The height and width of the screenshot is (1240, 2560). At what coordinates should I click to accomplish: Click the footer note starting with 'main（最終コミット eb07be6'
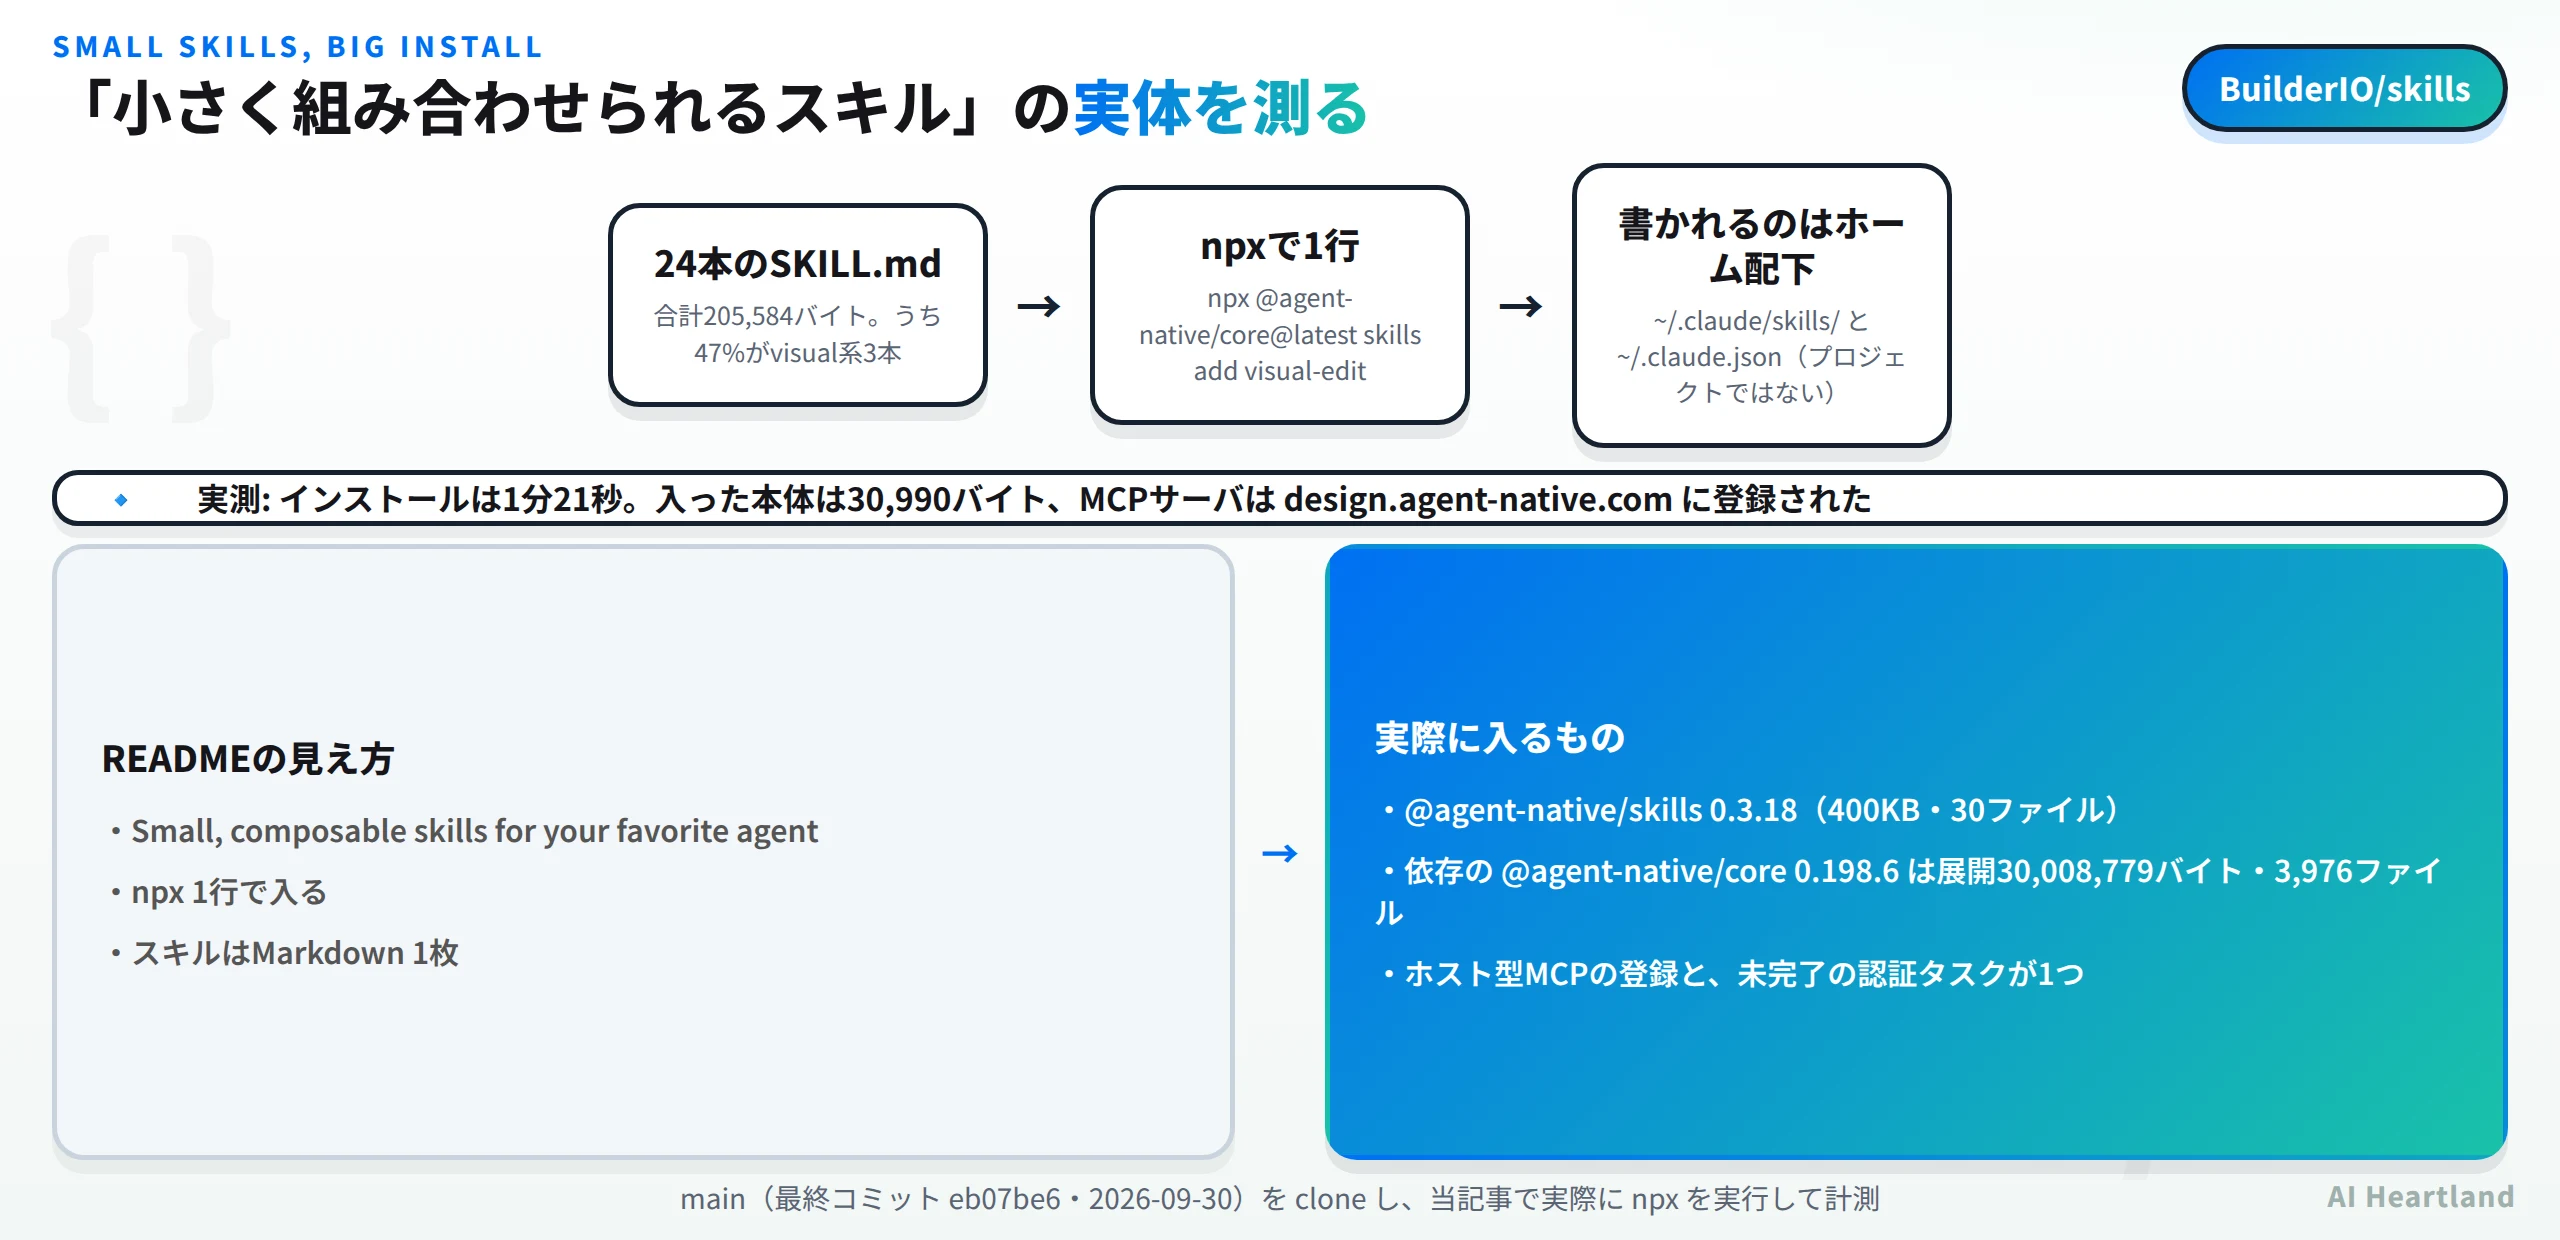tap(1280, 1198)
